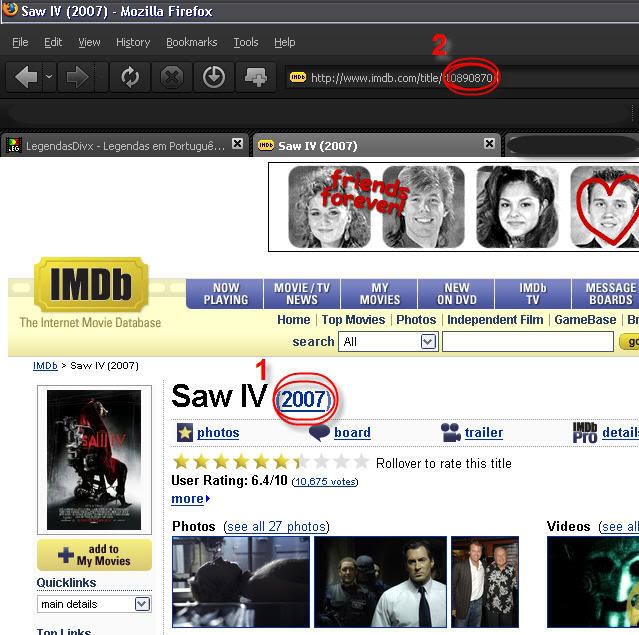
Task: Open the Downloads toolbar icon
Action: click(x=214, y=77)
